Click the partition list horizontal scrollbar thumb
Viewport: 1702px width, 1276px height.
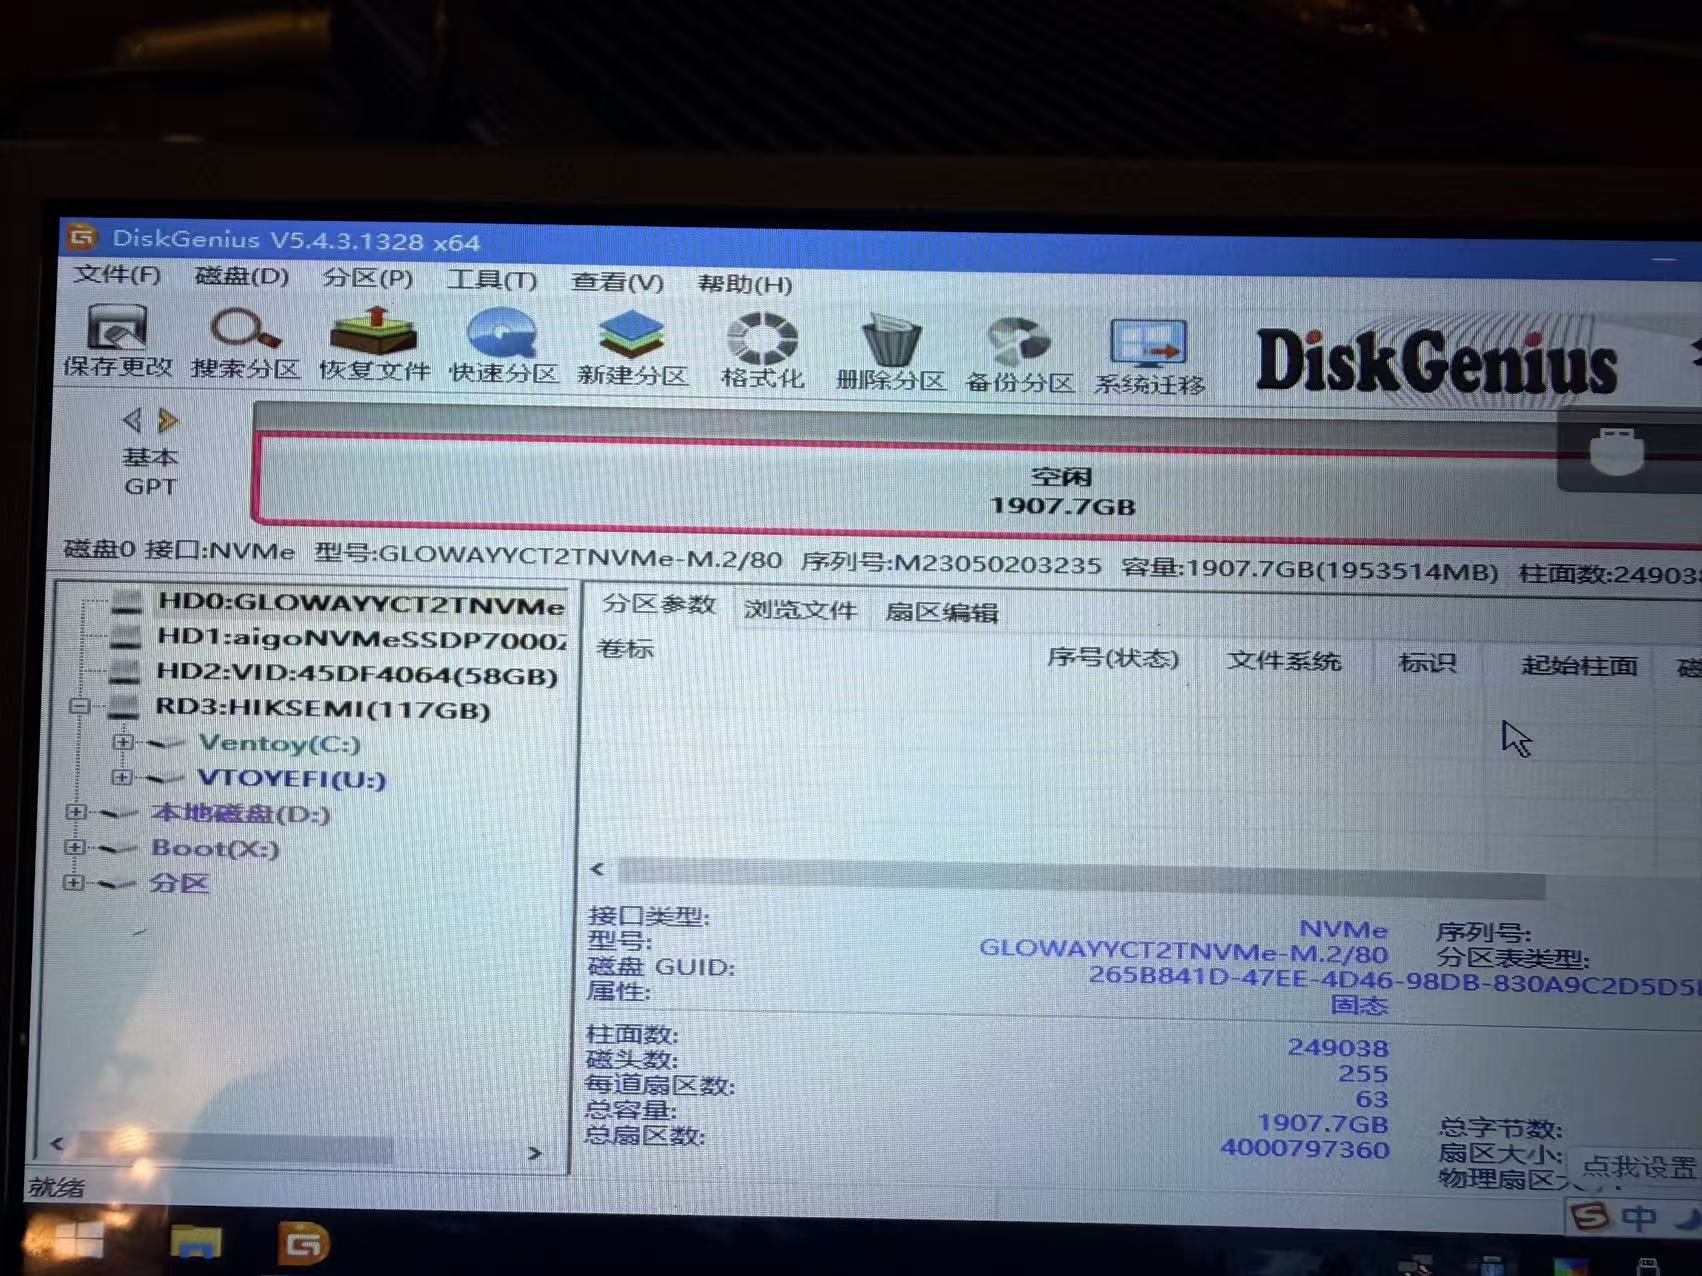[x=1081, y=878]
